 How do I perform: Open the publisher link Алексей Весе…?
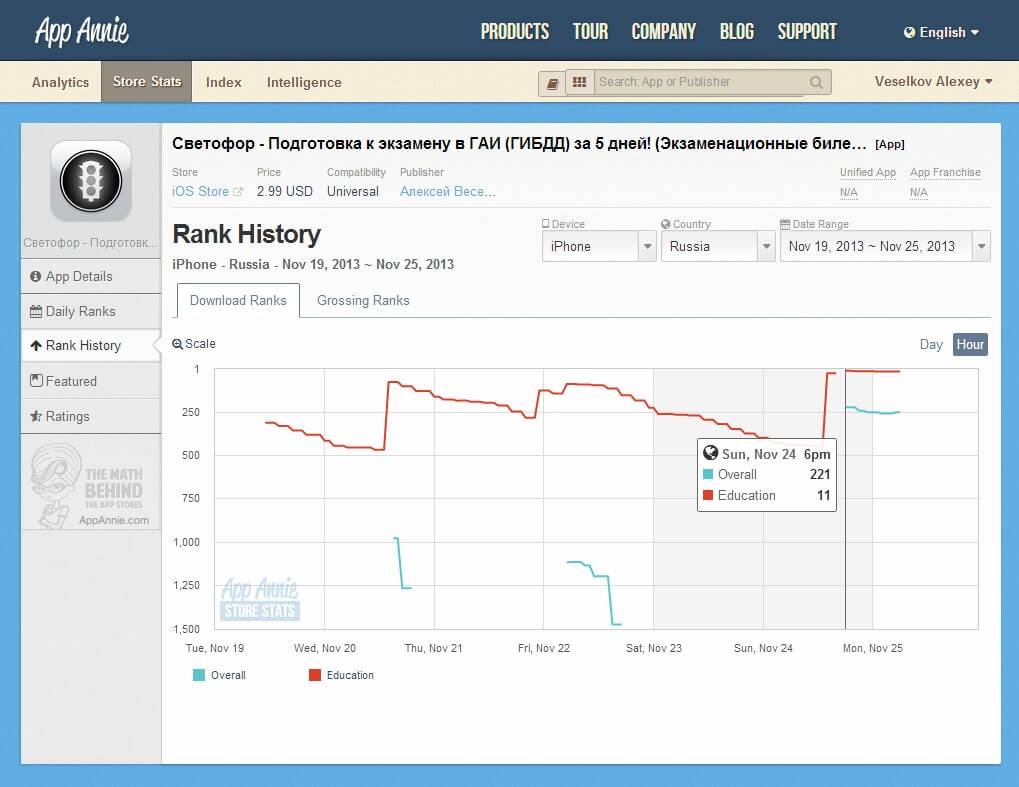click(x=448, y=192)
